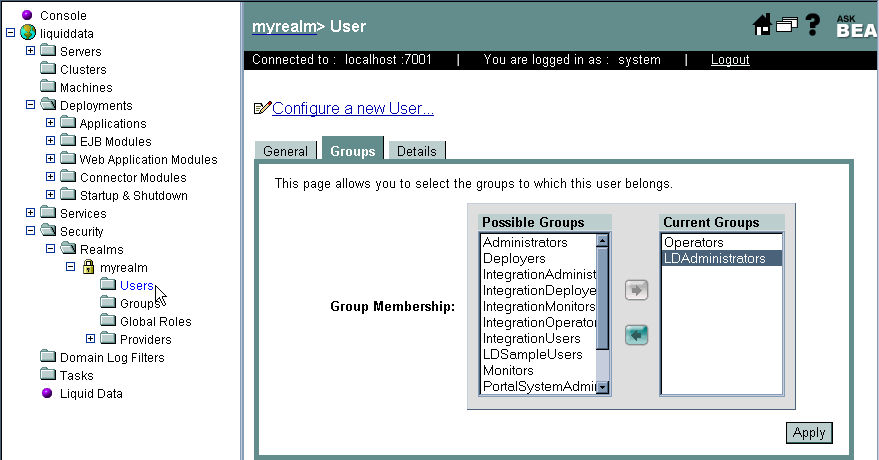Open the Details tab
Viewport: 879px width, 460px height.
417,151
